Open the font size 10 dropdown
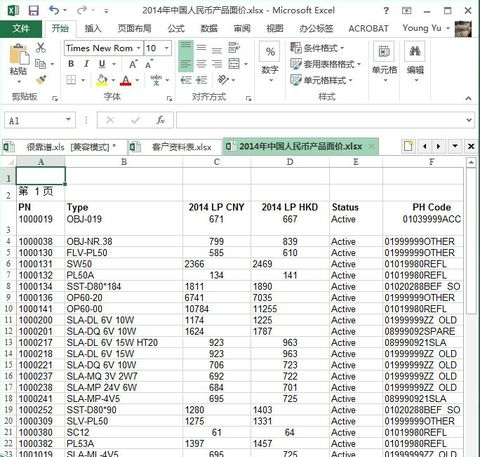This screenshot has width=480, height=457. tap(166, 48)
